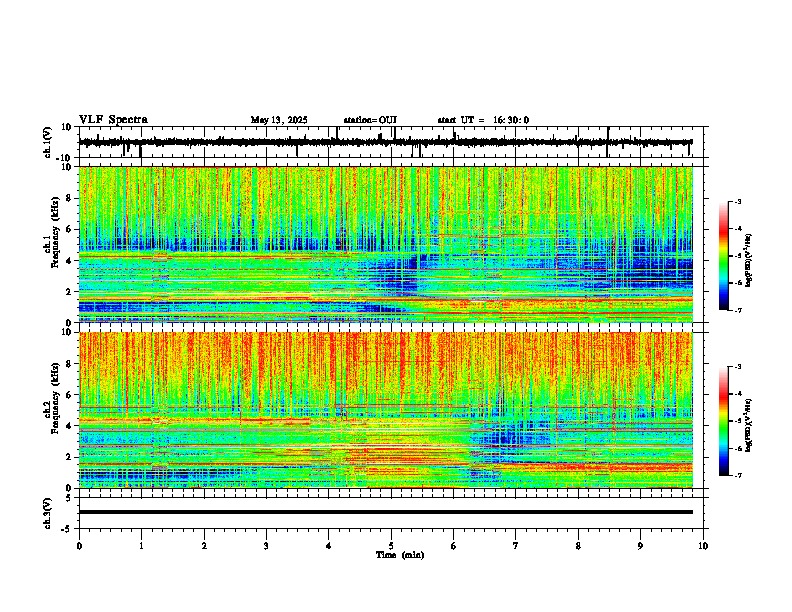
Task: Click time axis tick label "0"
Action: pos(79,546)
